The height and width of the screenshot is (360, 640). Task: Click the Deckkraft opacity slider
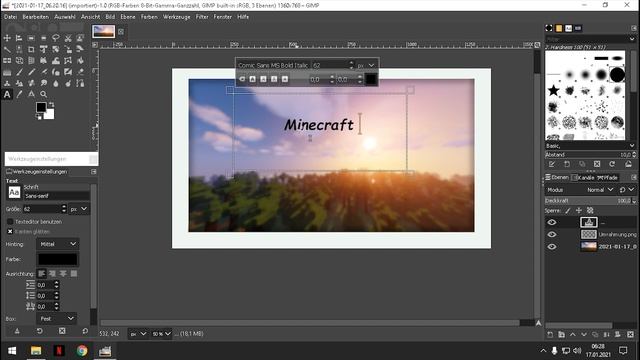tap(588, 200)
